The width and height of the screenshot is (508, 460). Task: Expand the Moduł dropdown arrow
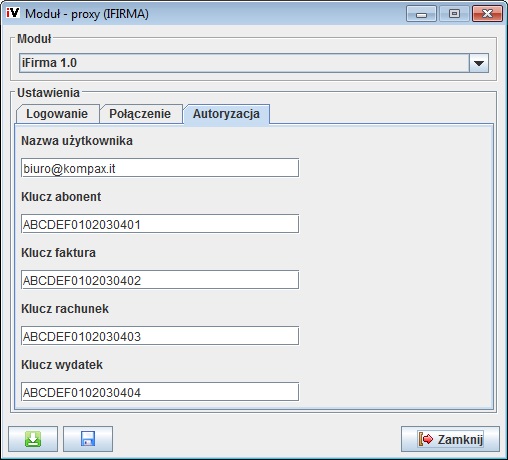point(479,63)
